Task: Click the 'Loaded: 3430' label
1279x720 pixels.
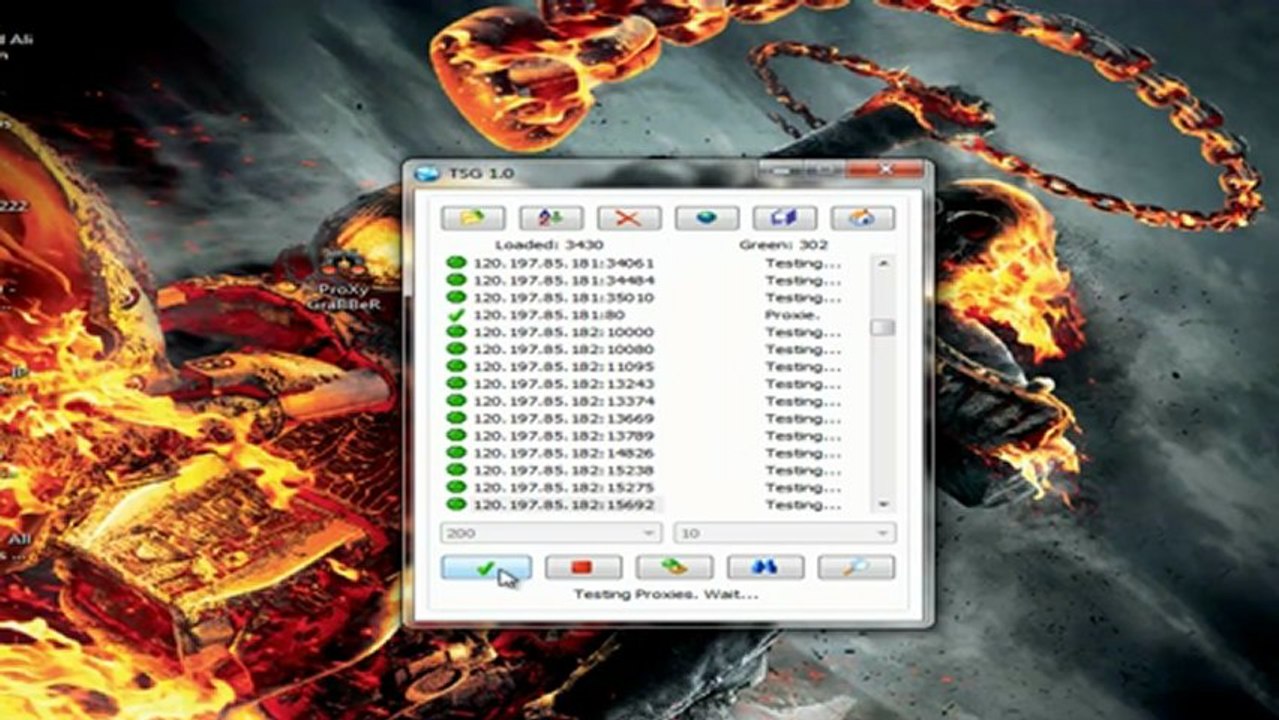Action: click(549, 244)
